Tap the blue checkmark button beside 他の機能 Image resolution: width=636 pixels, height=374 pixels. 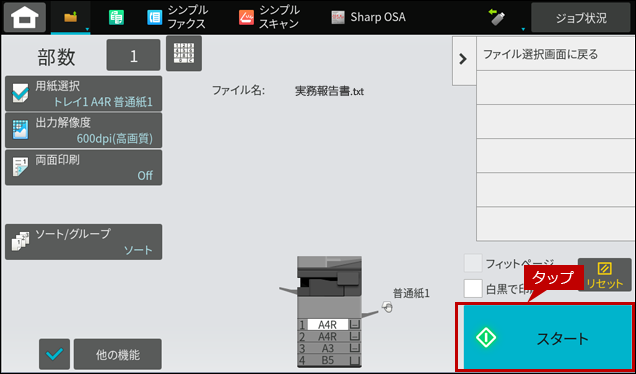(54, 354)
